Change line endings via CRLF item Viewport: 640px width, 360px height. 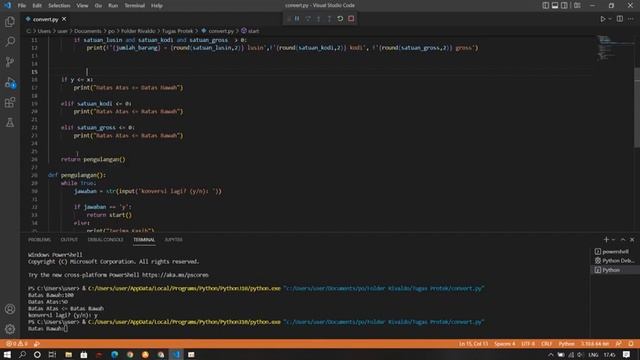[x=547, y=344]
